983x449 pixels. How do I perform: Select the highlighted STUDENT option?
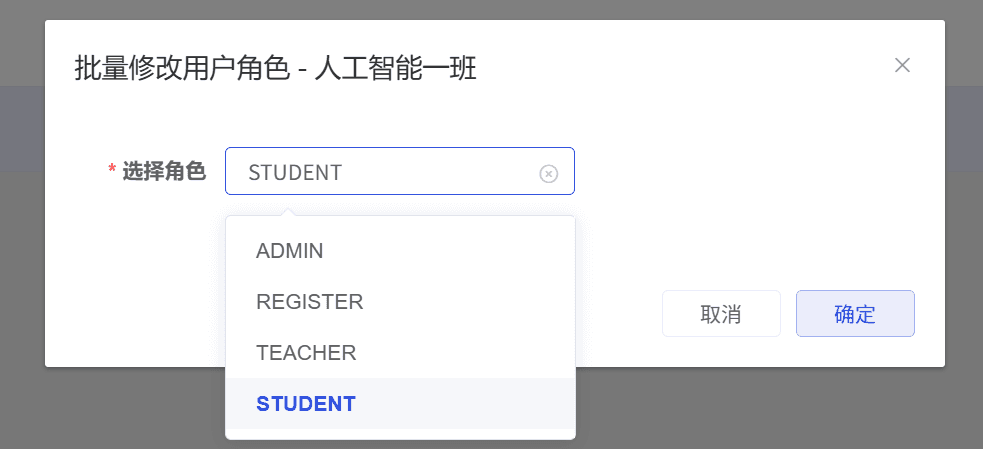[x=306, y=404]
